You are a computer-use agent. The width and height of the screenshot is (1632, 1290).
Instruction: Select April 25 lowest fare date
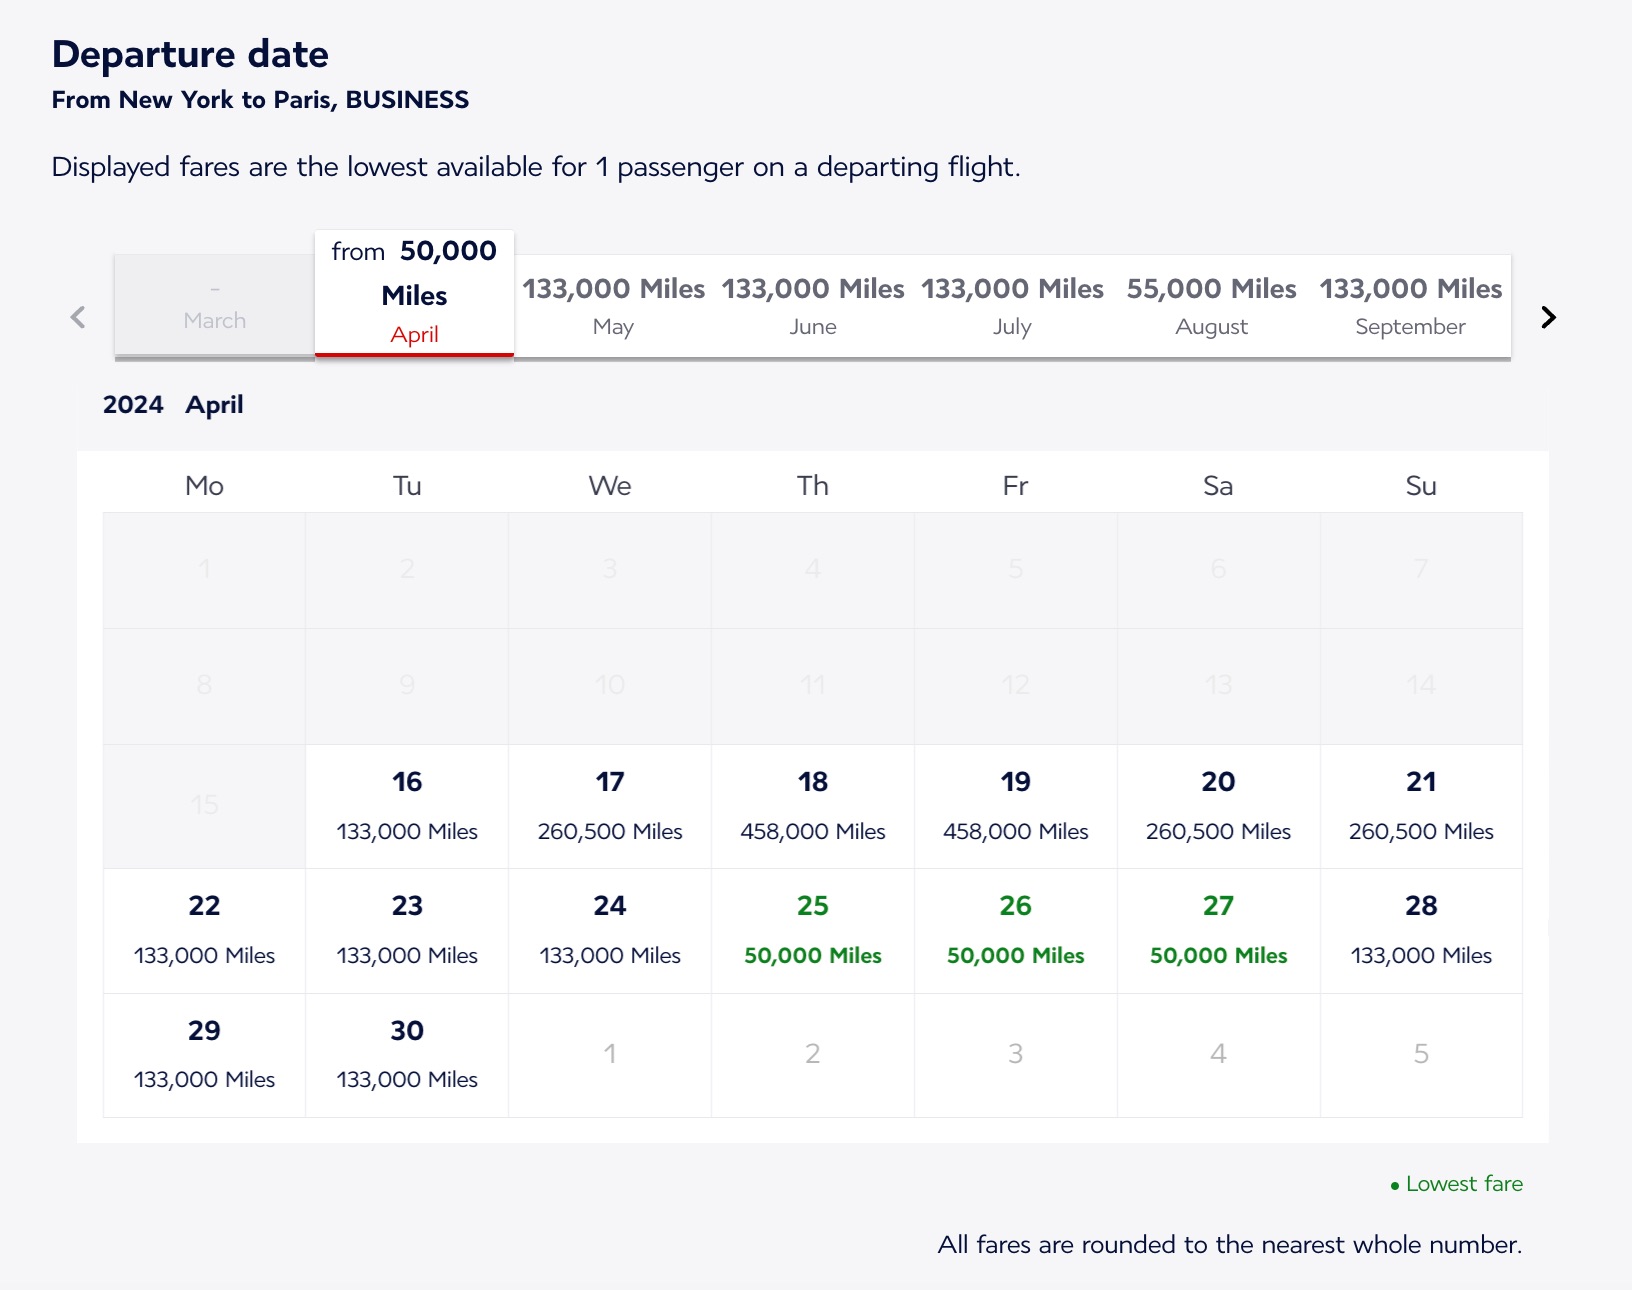(813, 930)
